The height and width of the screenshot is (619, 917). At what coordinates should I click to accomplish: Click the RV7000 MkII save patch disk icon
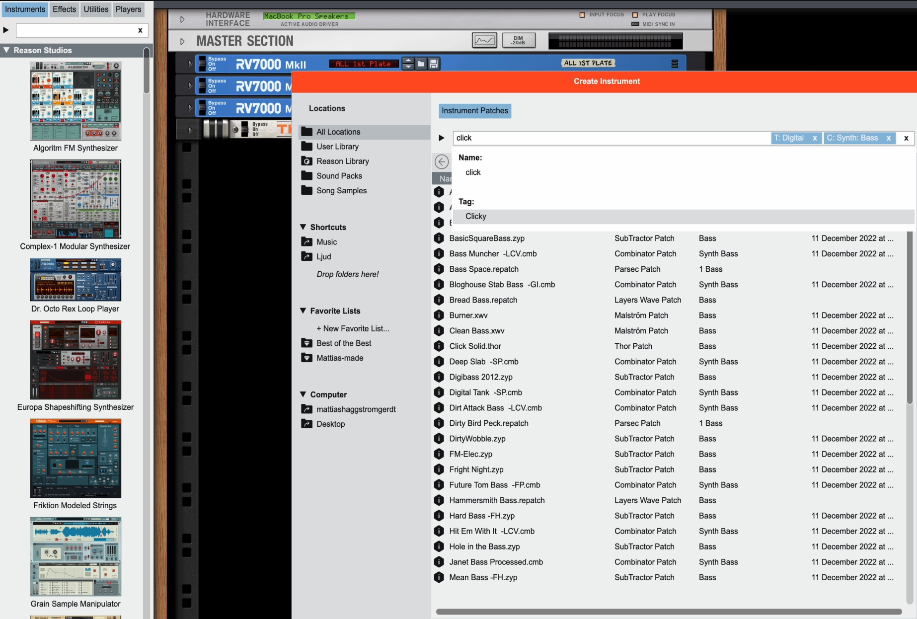(434, 64)
